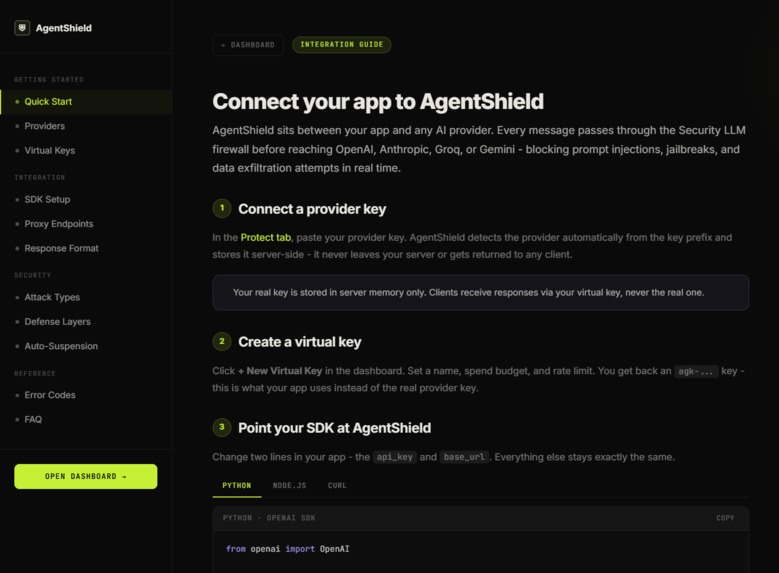
Task: Open Virtual Keys sidebar page
Action: tap(86, 151)
